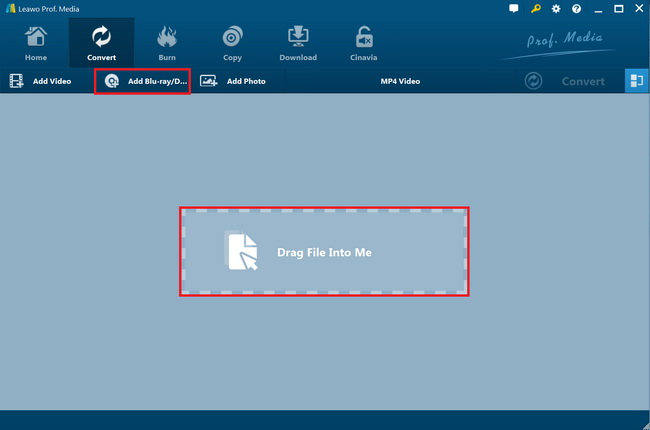The height and width of the screenshot is (430, 650).
Task: Open the Copy disc module
Action: click(x=232, y=43)
